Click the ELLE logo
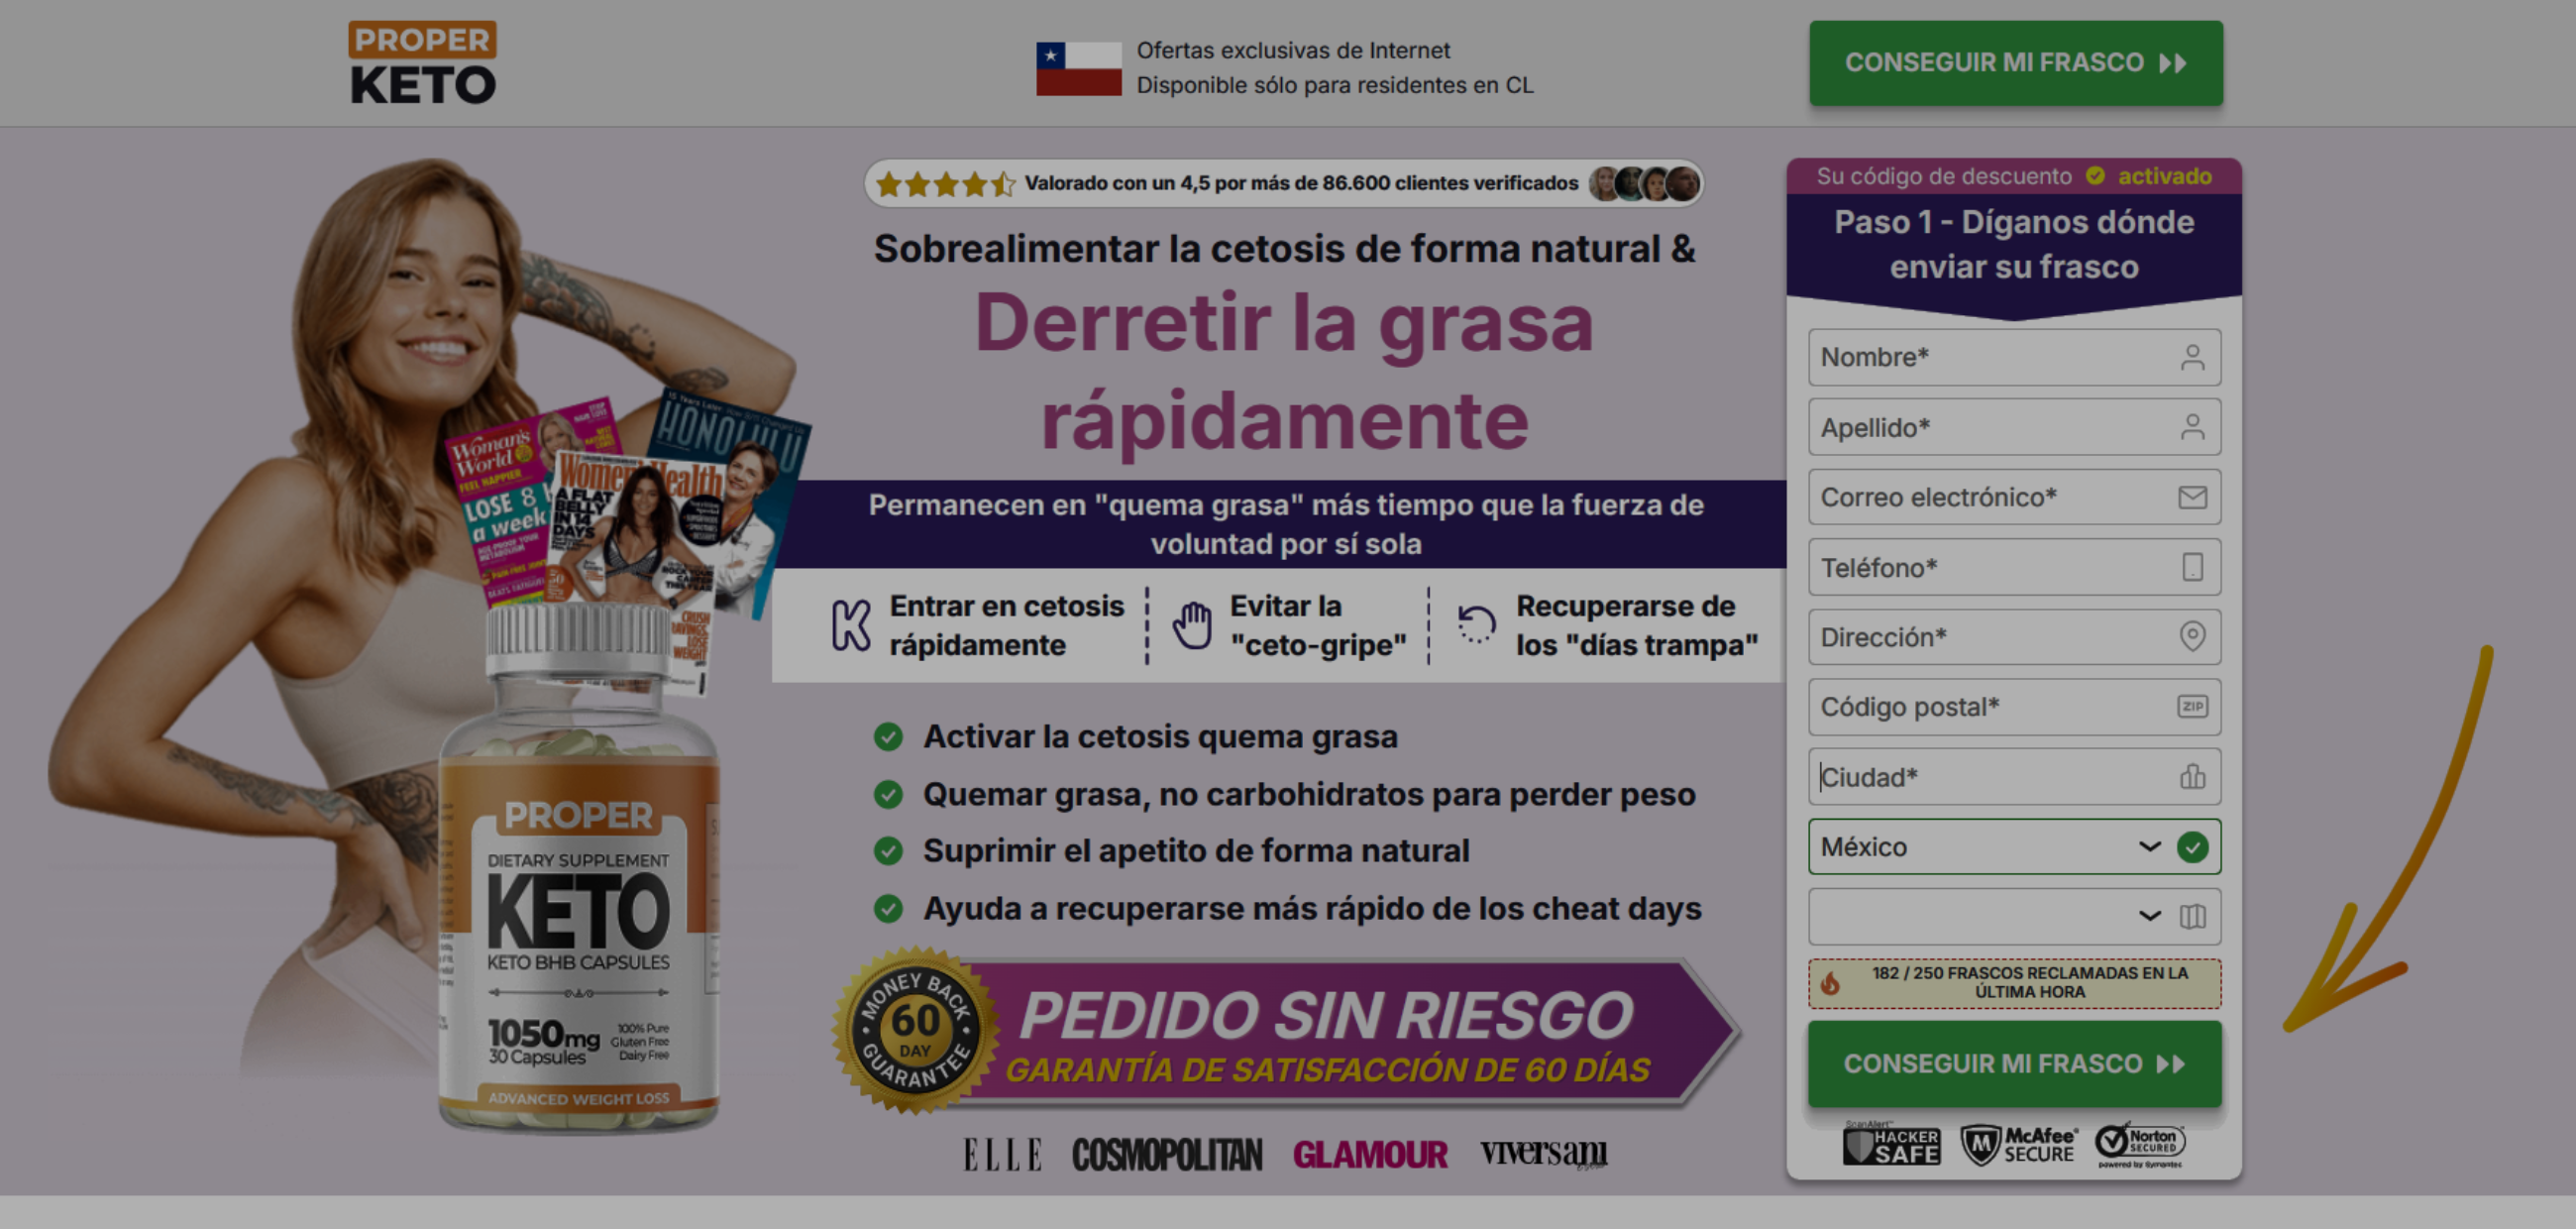The height and width of the screenshot is (1229, 2576). click(x=1003, y=1155)
